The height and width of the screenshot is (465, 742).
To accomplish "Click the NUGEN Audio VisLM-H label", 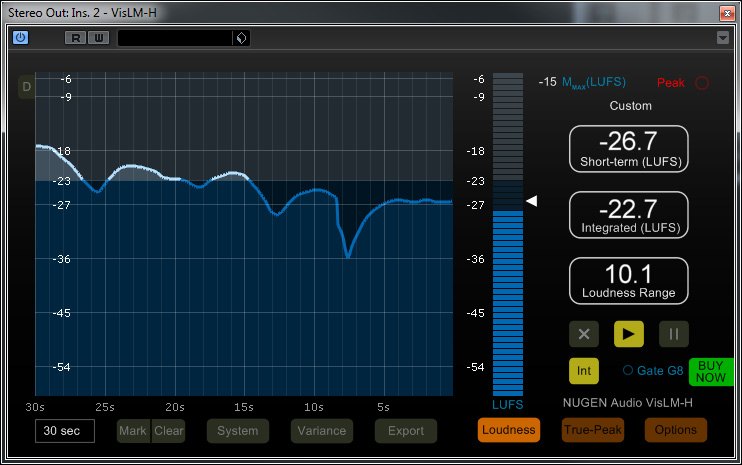I will click(627, 403).
